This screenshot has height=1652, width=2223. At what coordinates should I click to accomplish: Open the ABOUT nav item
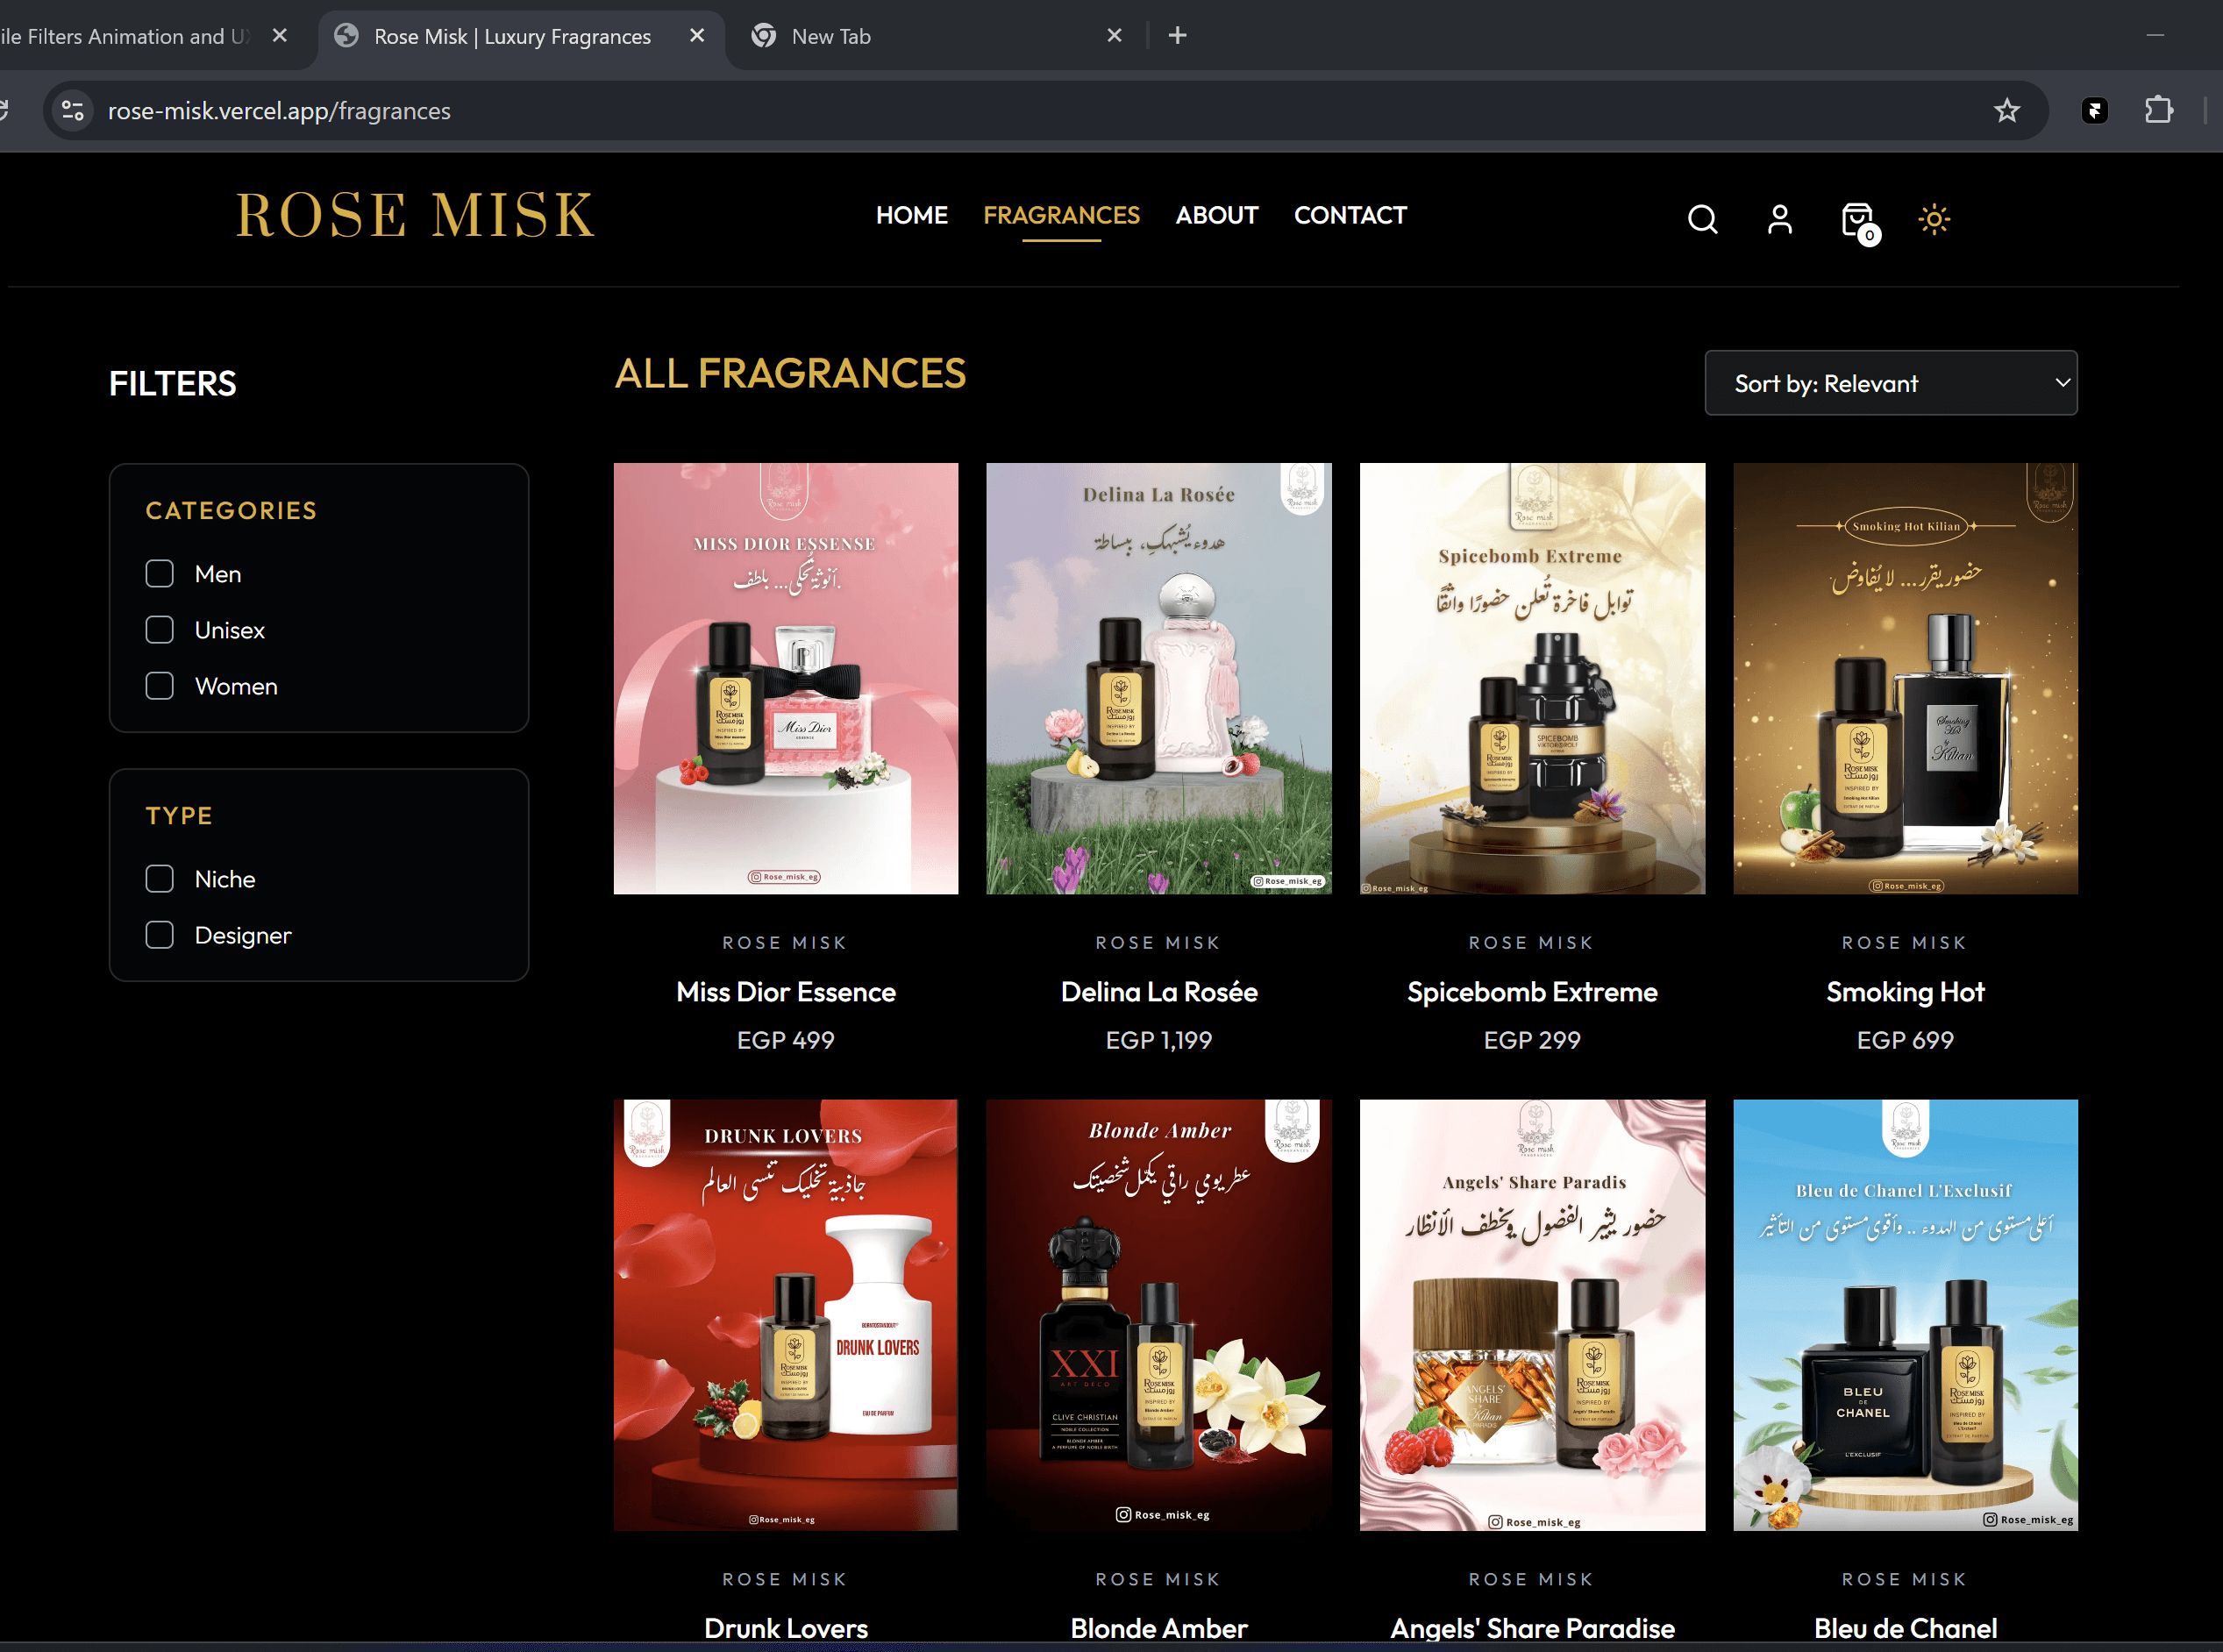click(x=1216, y=215)
